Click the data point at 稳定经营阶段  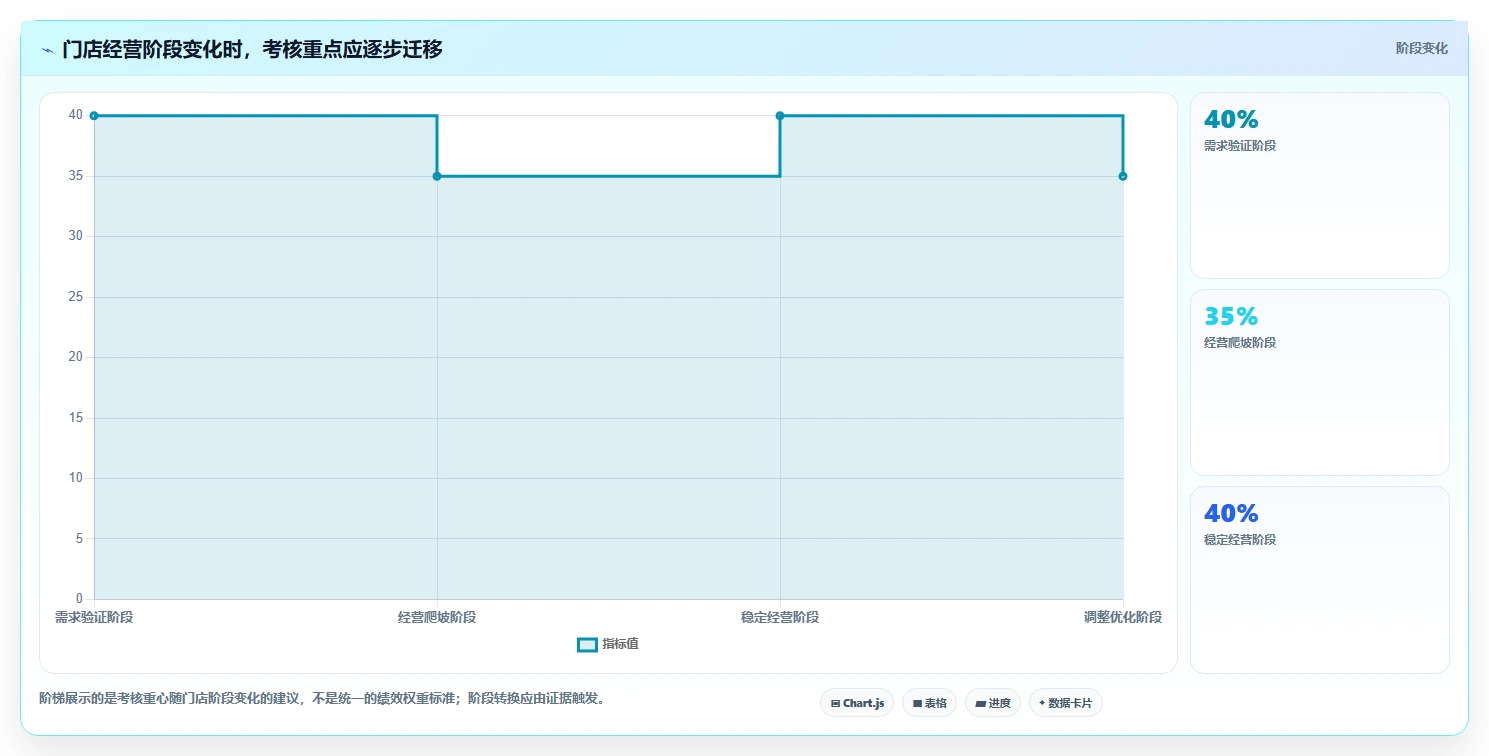780,116
